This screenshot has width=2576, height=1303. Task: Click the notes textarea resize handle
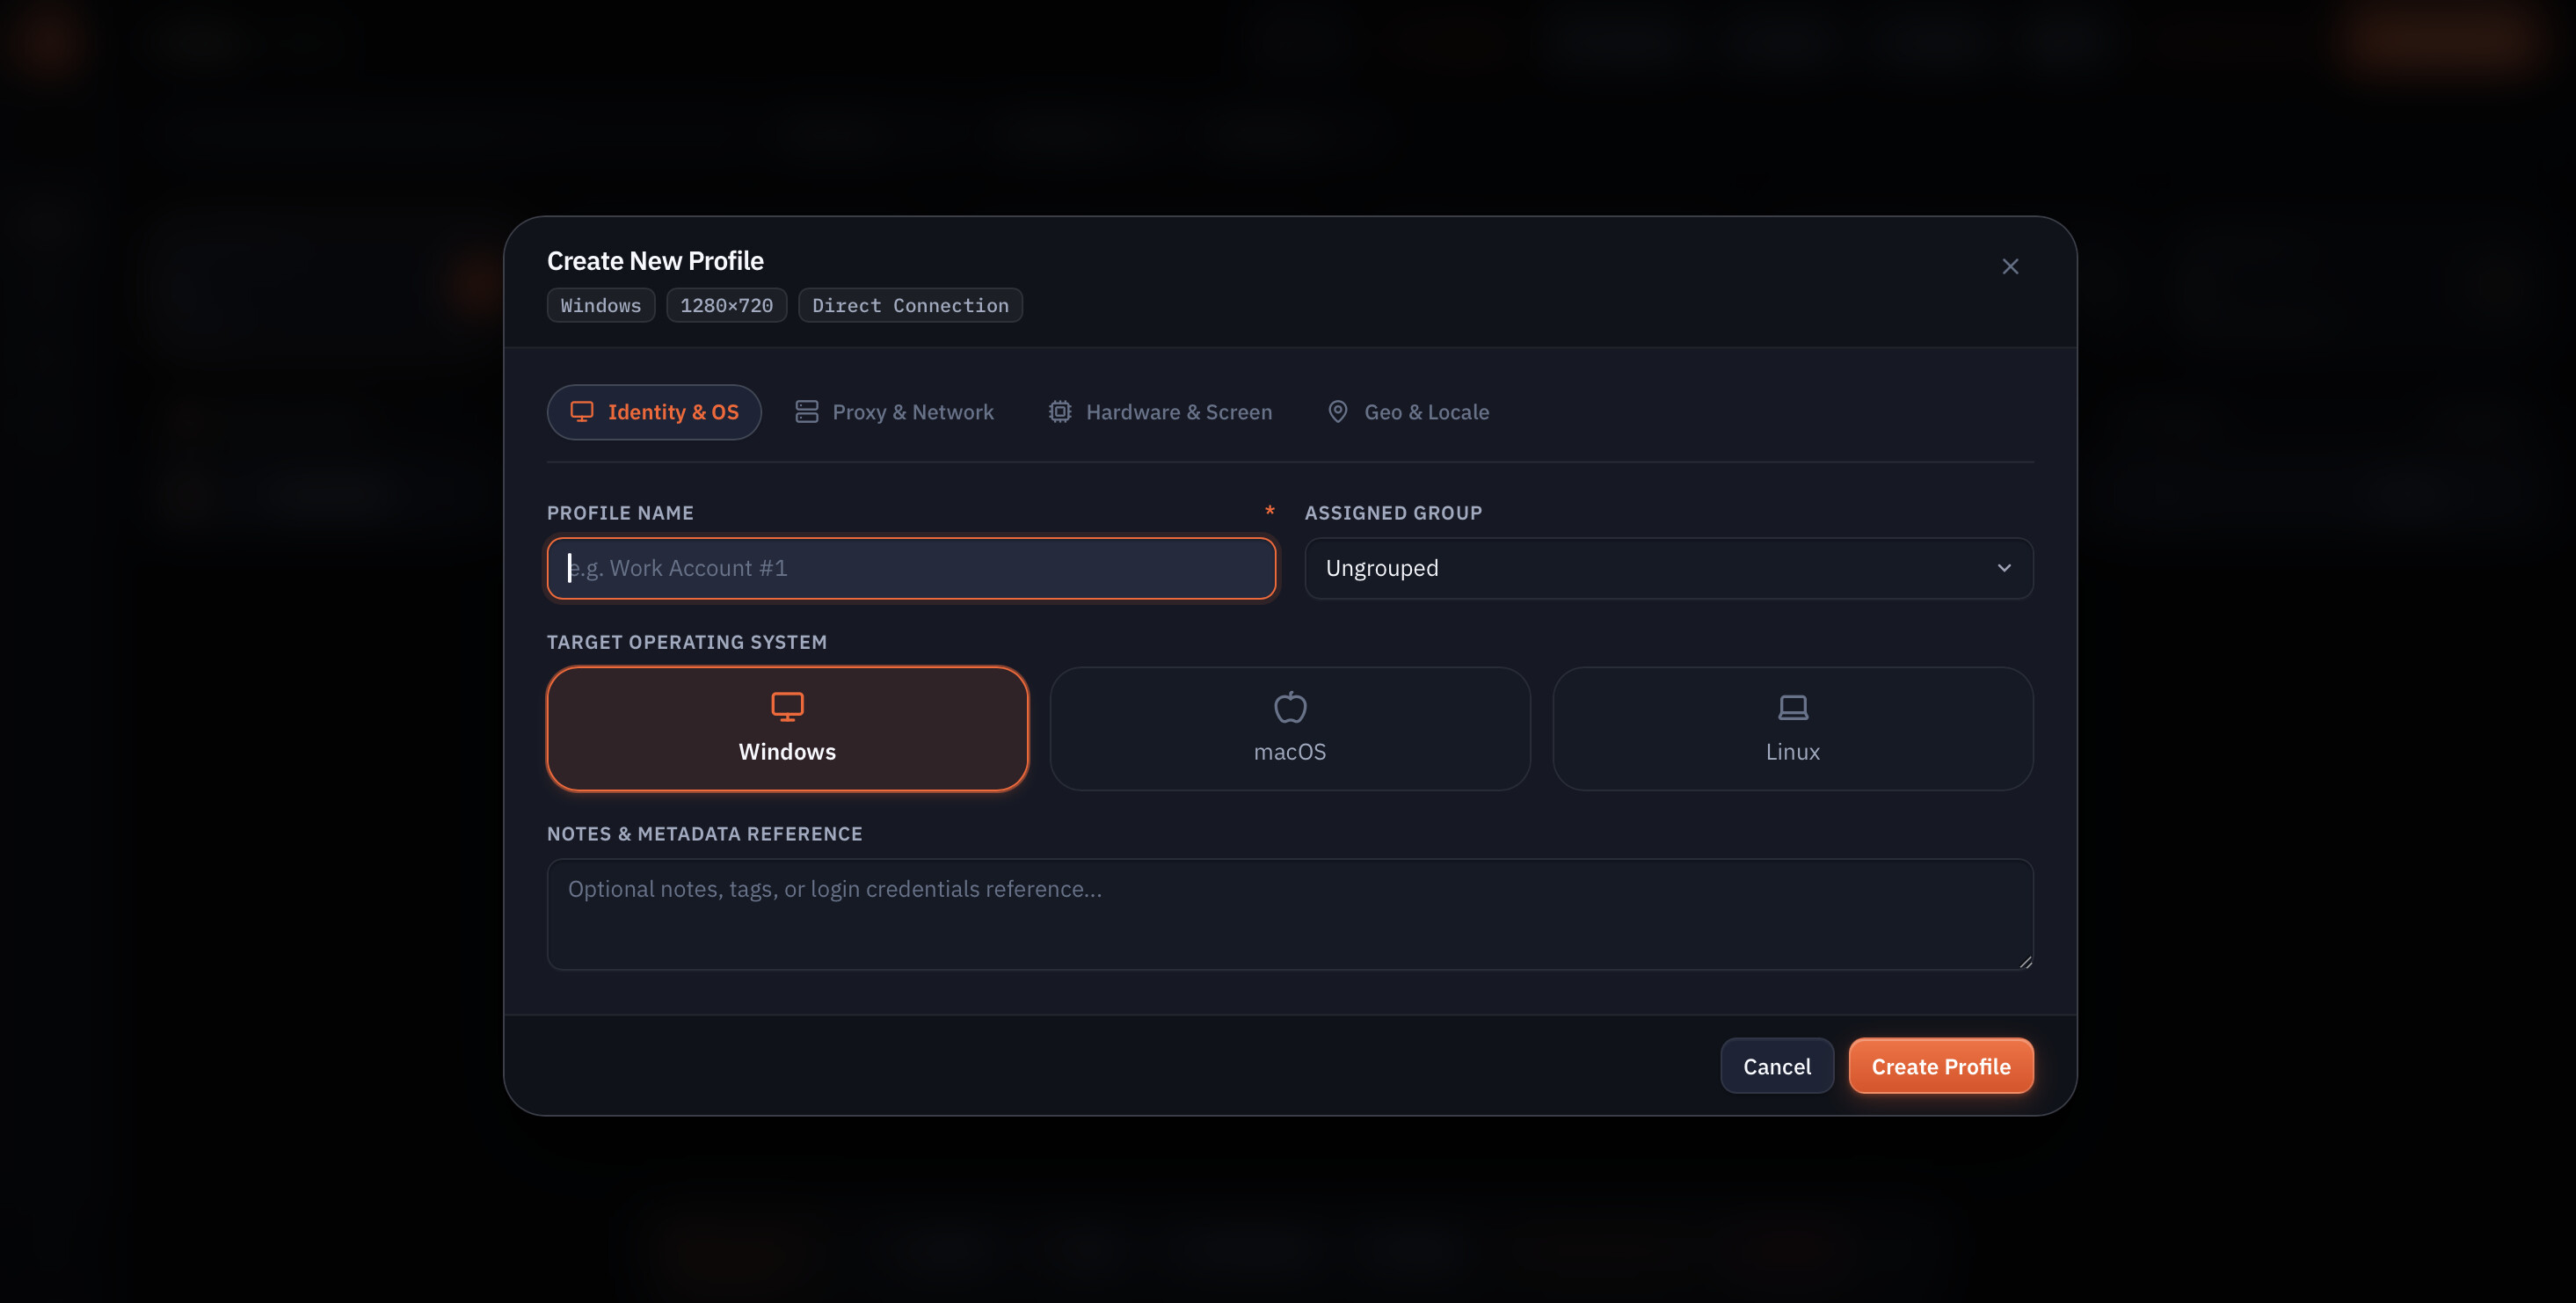pos(2025,962)
